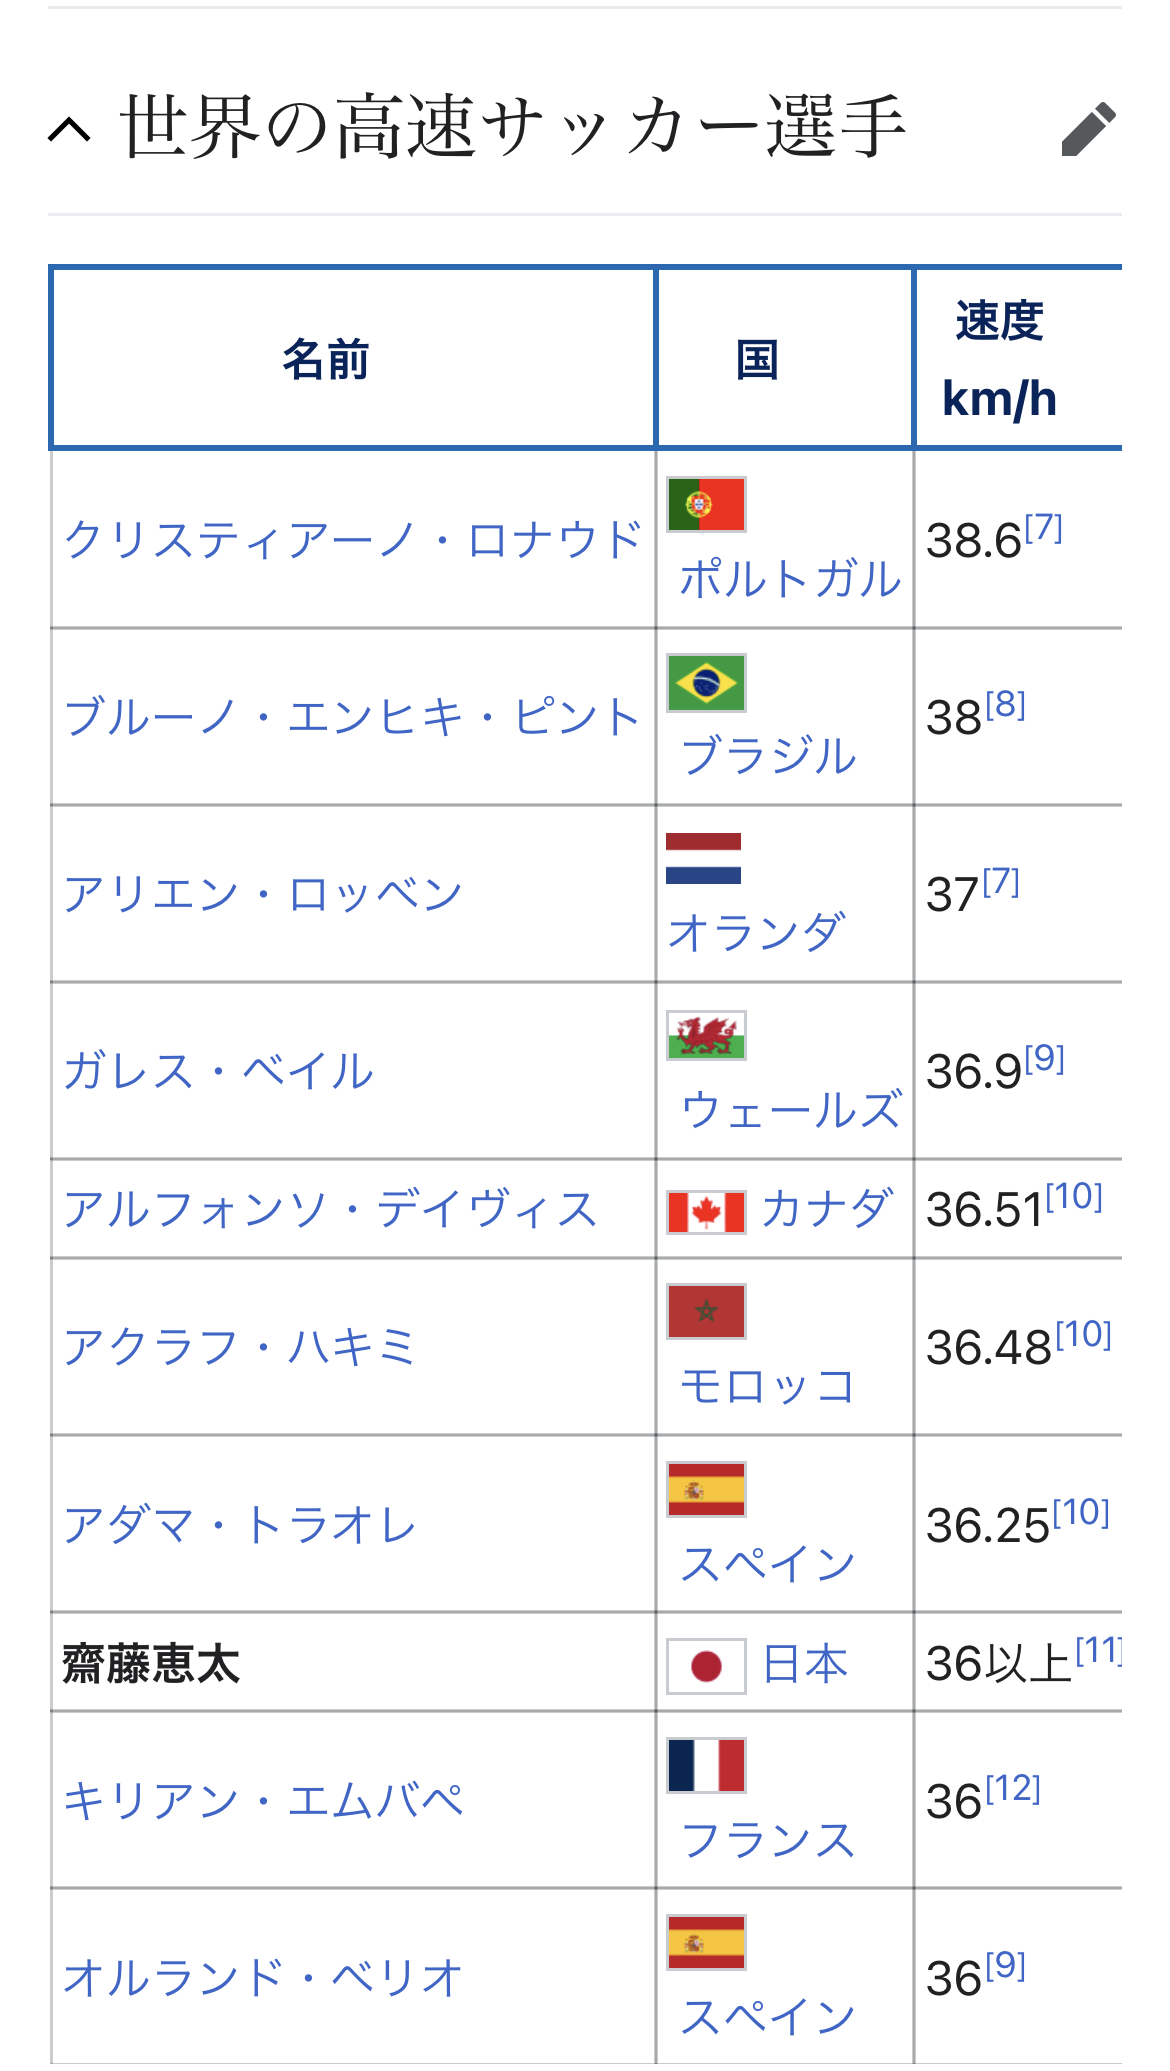Viewport: 1170px width, 2071px height.
Task: Click the Japan flag icon
Action: 706,1666
